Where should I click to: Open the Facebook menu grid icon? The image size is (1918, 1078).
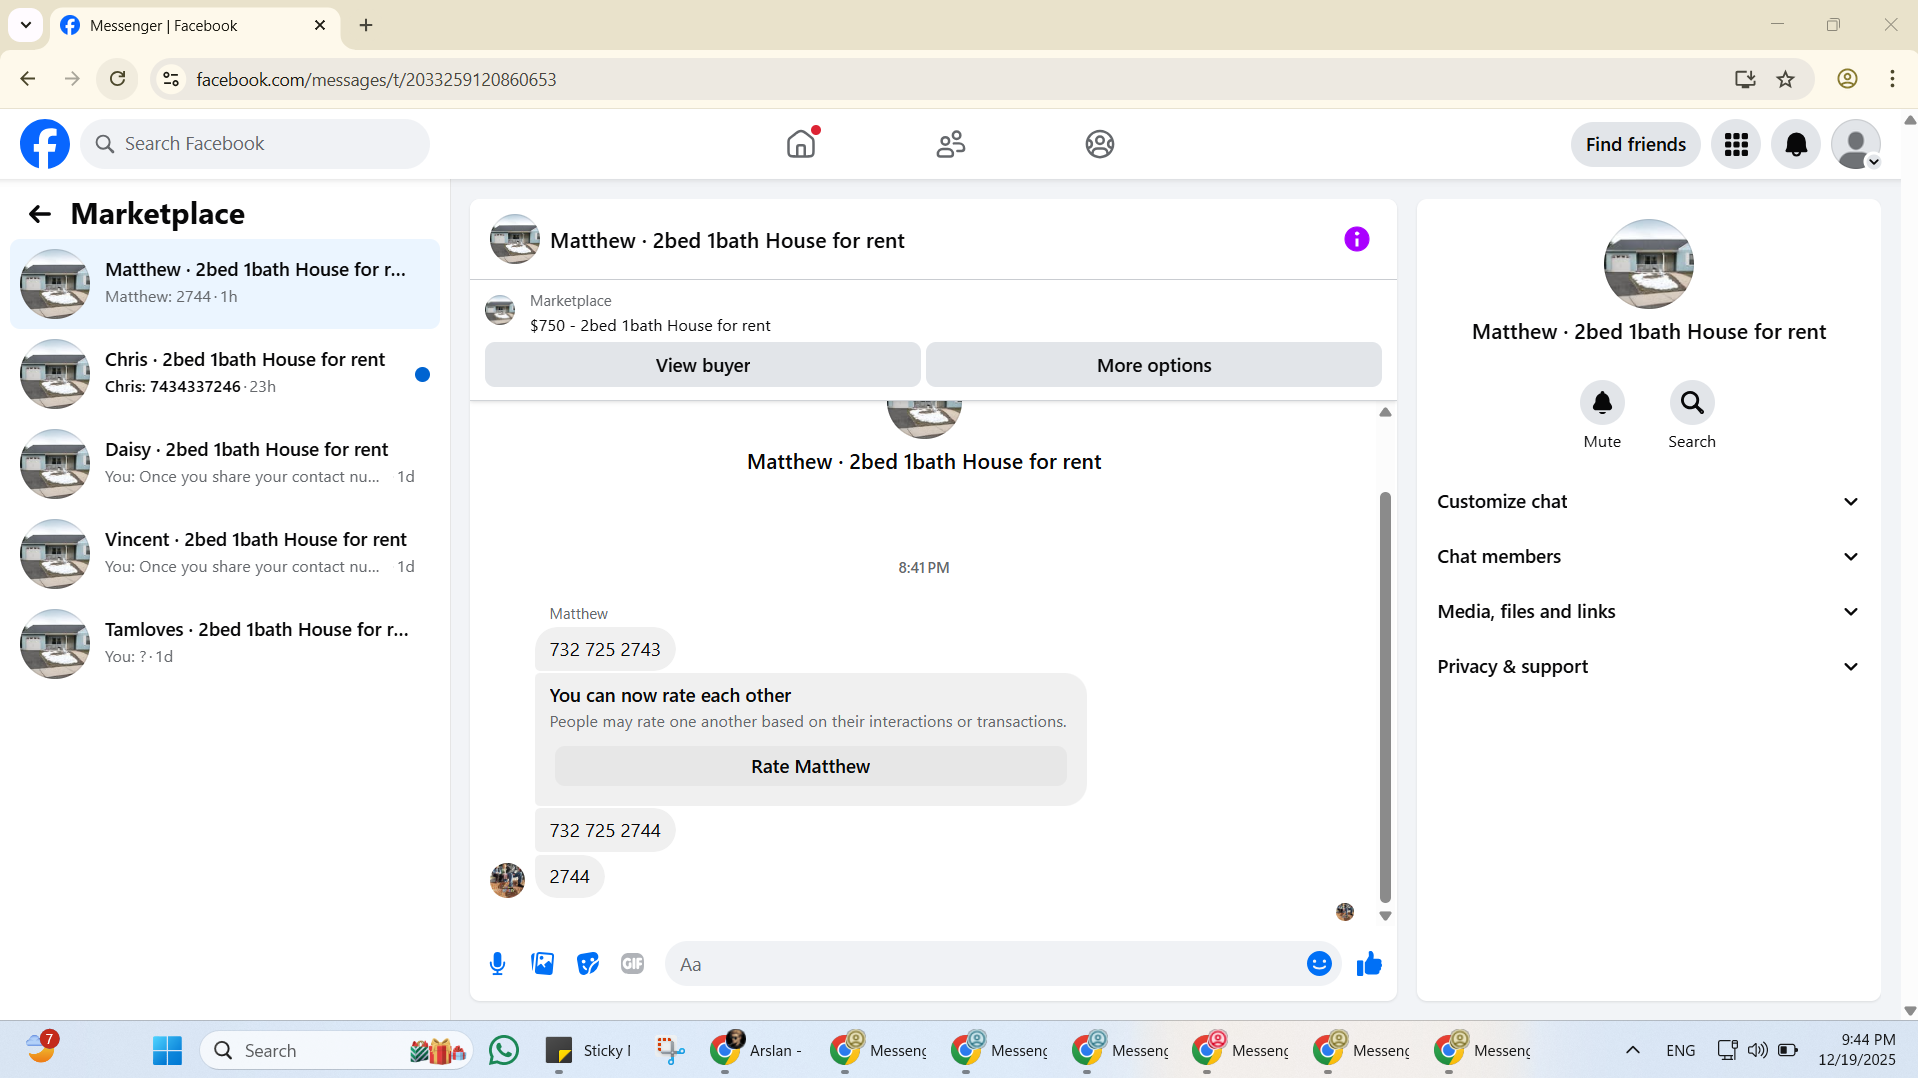click(x=1736, y=145)
